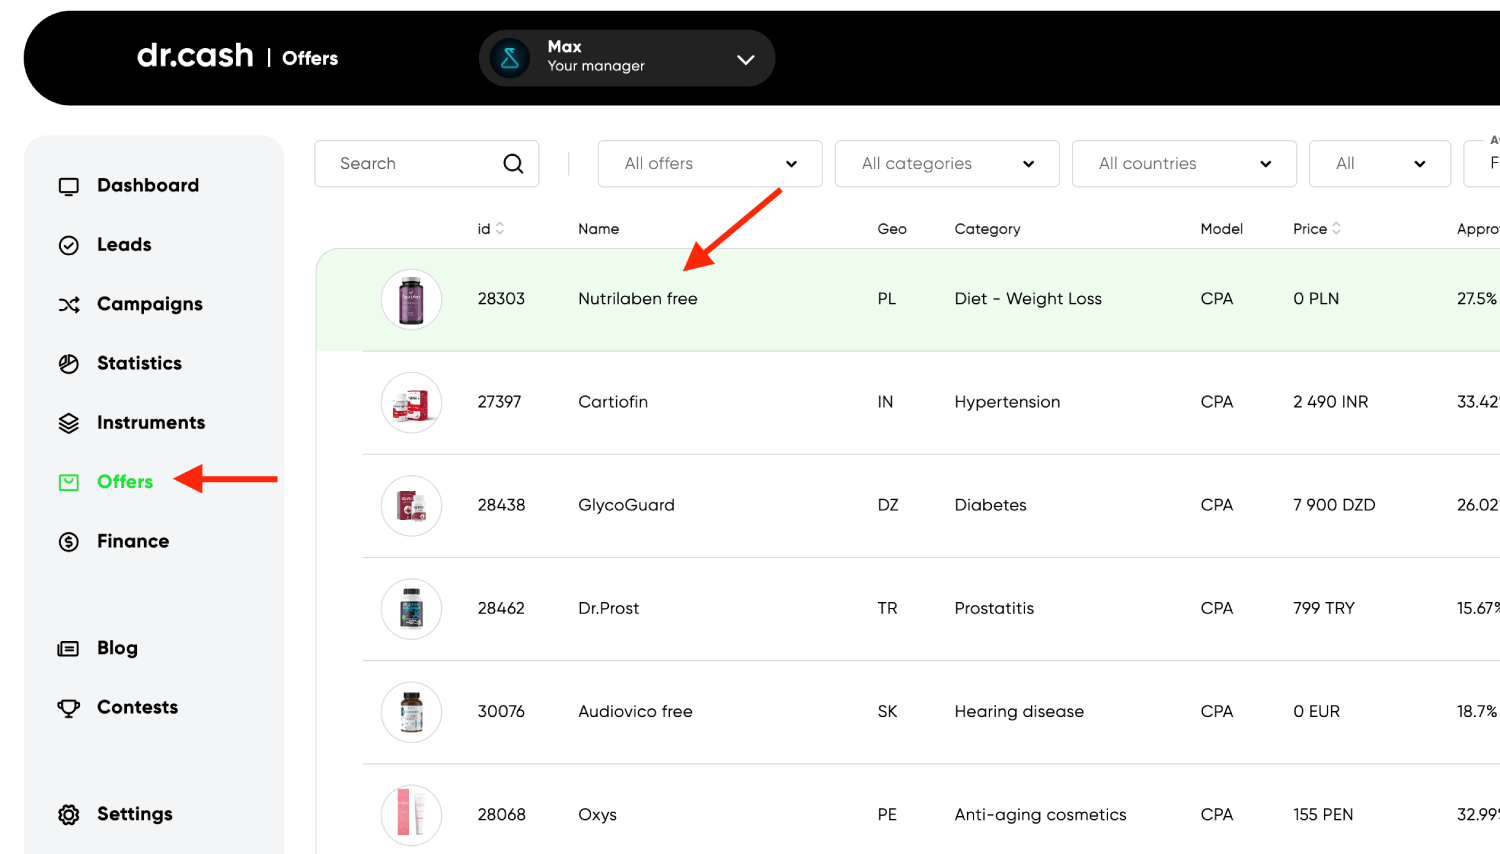1500x854 pixels.
Task: Go to the Blog page
Action: 117,649
